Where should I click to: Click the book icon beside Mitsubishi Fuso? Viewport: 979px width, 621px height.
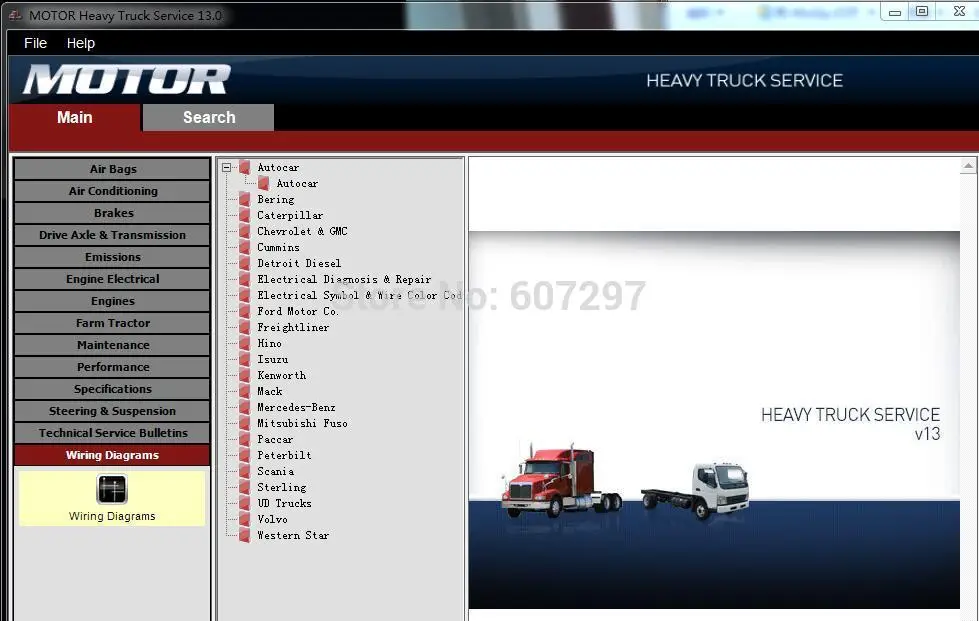click(245, 424)
